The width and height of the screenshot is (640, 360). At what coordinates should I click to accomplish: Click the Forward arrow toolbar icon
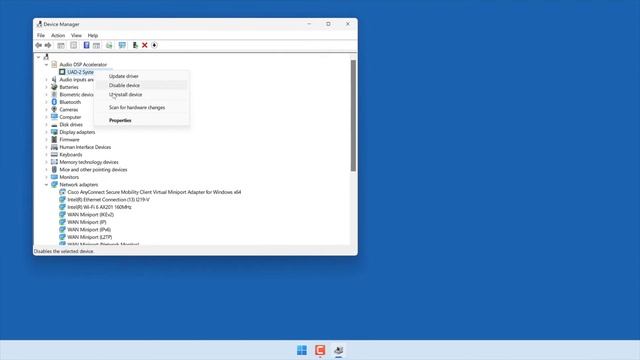pyautogui.click(x=48, y=45)
